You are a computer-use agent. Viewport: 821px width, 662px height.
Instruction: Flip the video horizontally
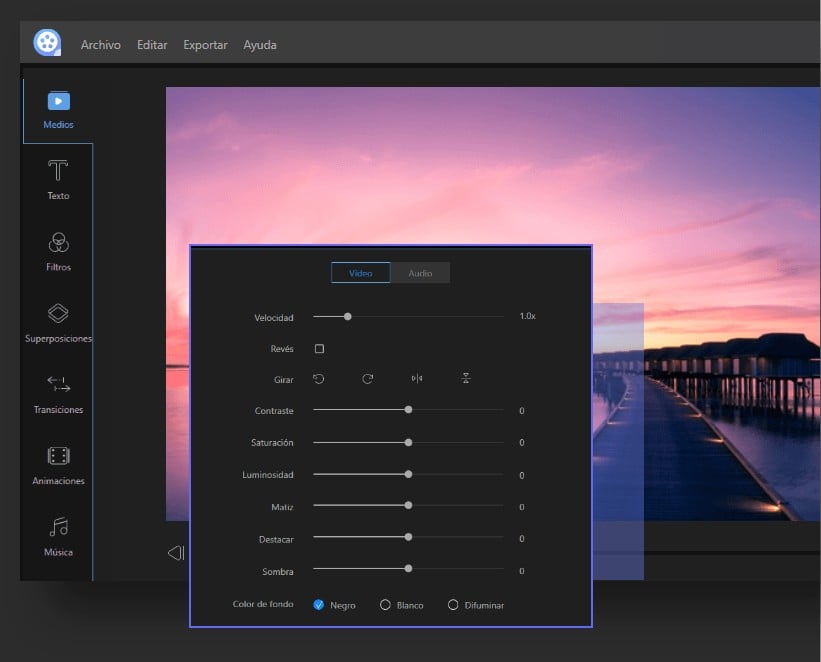[x=415, y=378]
